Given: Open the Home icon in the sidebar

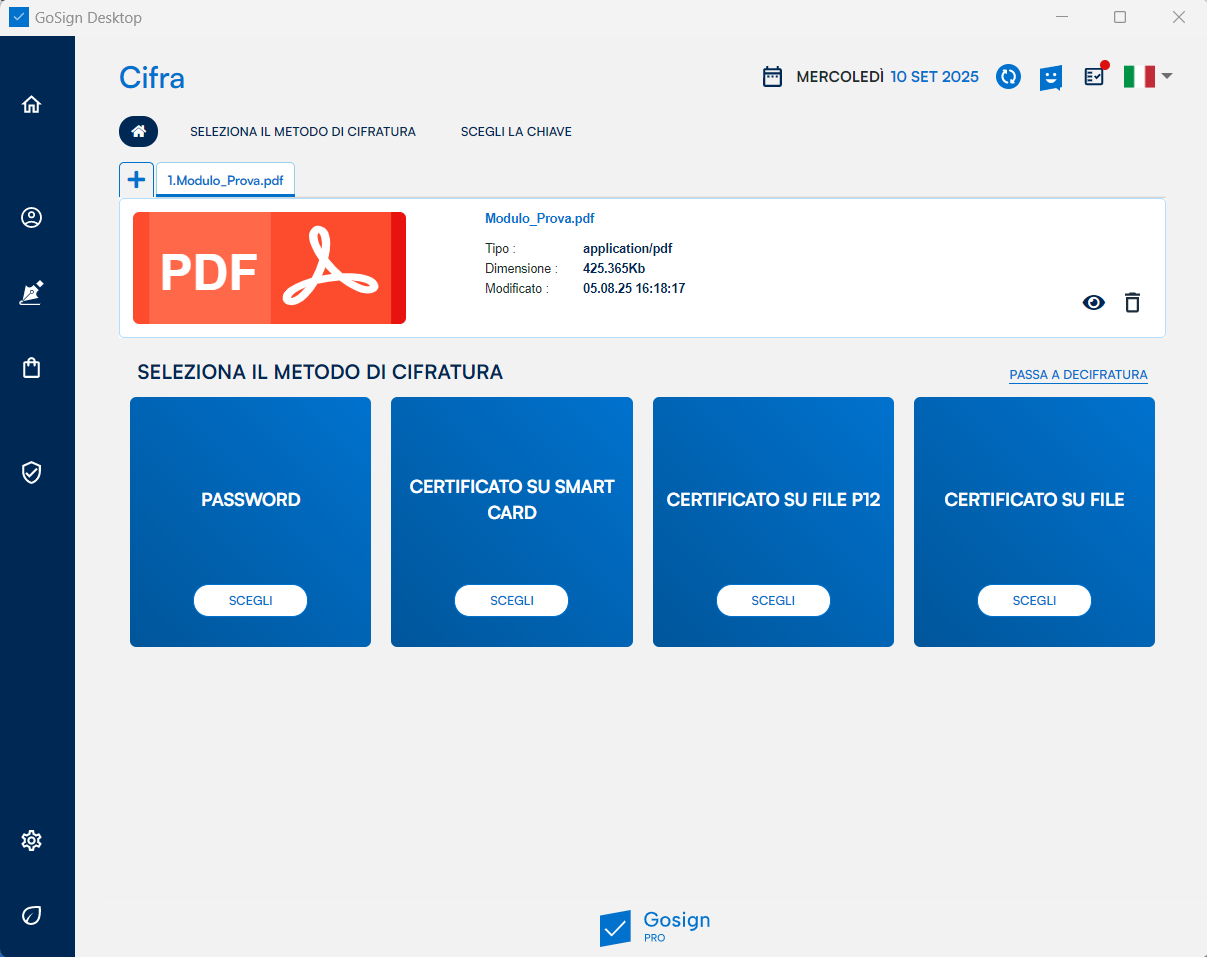Looking at the screenshot, I should click(x=32, y=105).
